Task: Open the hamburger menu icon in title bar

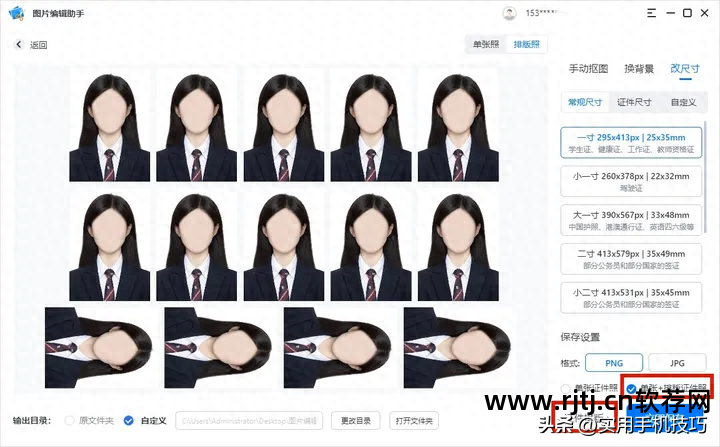Action: click(x=651, y=13)
